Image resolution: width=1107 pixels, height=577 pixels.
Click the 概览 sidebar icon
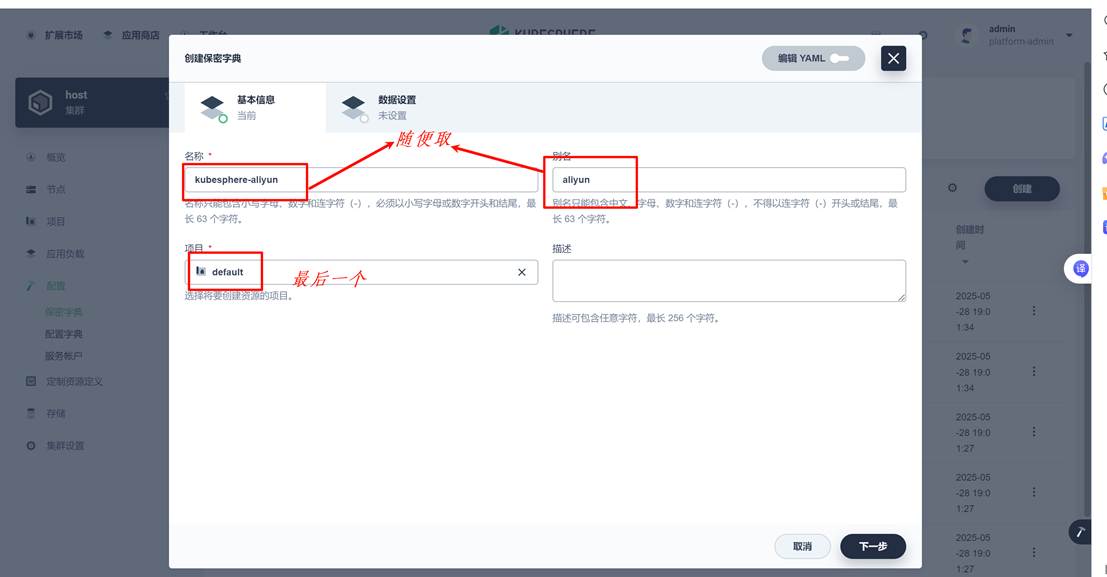[x=30, y=157]
